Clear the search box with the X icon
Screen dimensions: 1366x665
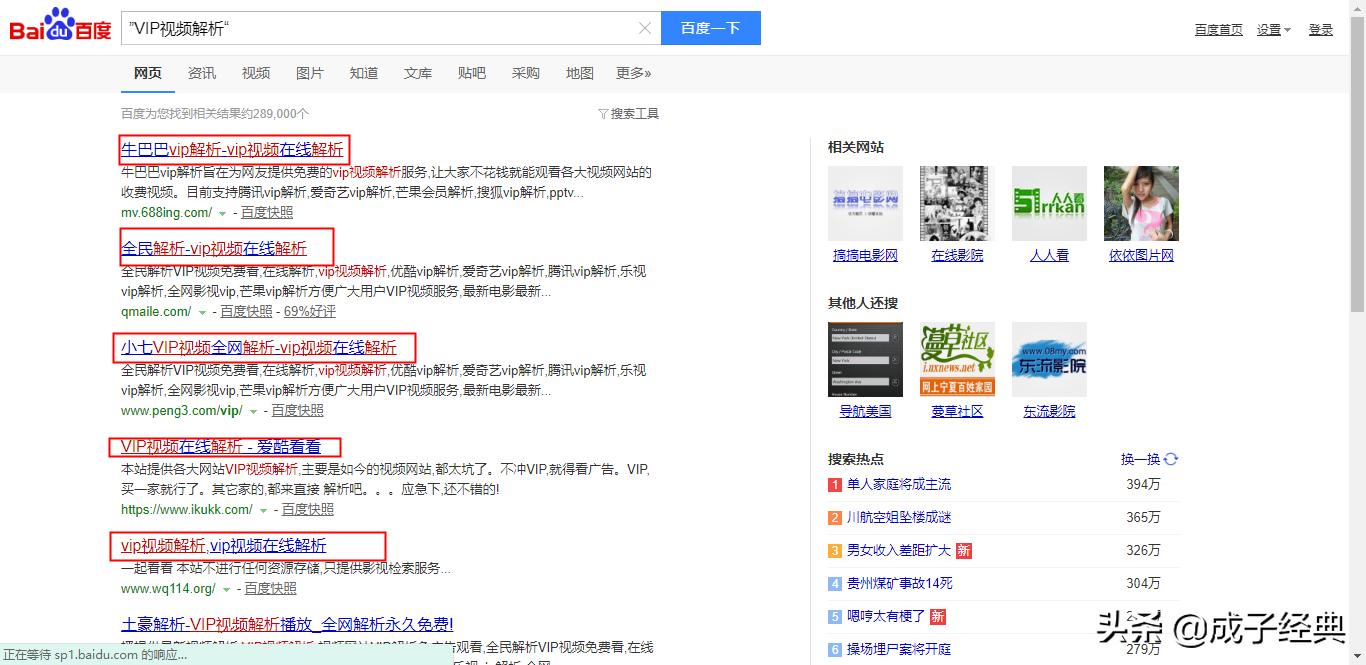[645, 28]
